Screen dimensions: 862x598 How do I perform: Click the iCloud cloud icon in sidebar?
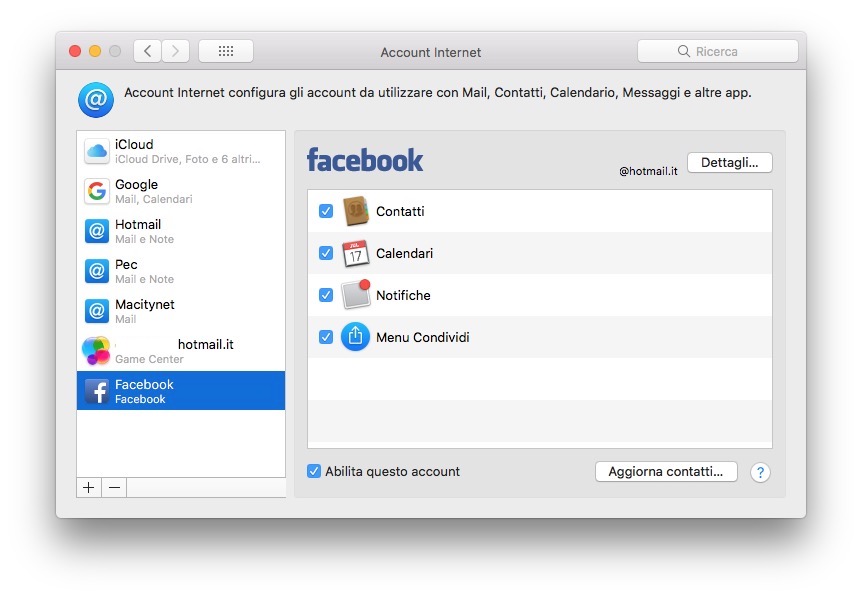pos(97,151)
